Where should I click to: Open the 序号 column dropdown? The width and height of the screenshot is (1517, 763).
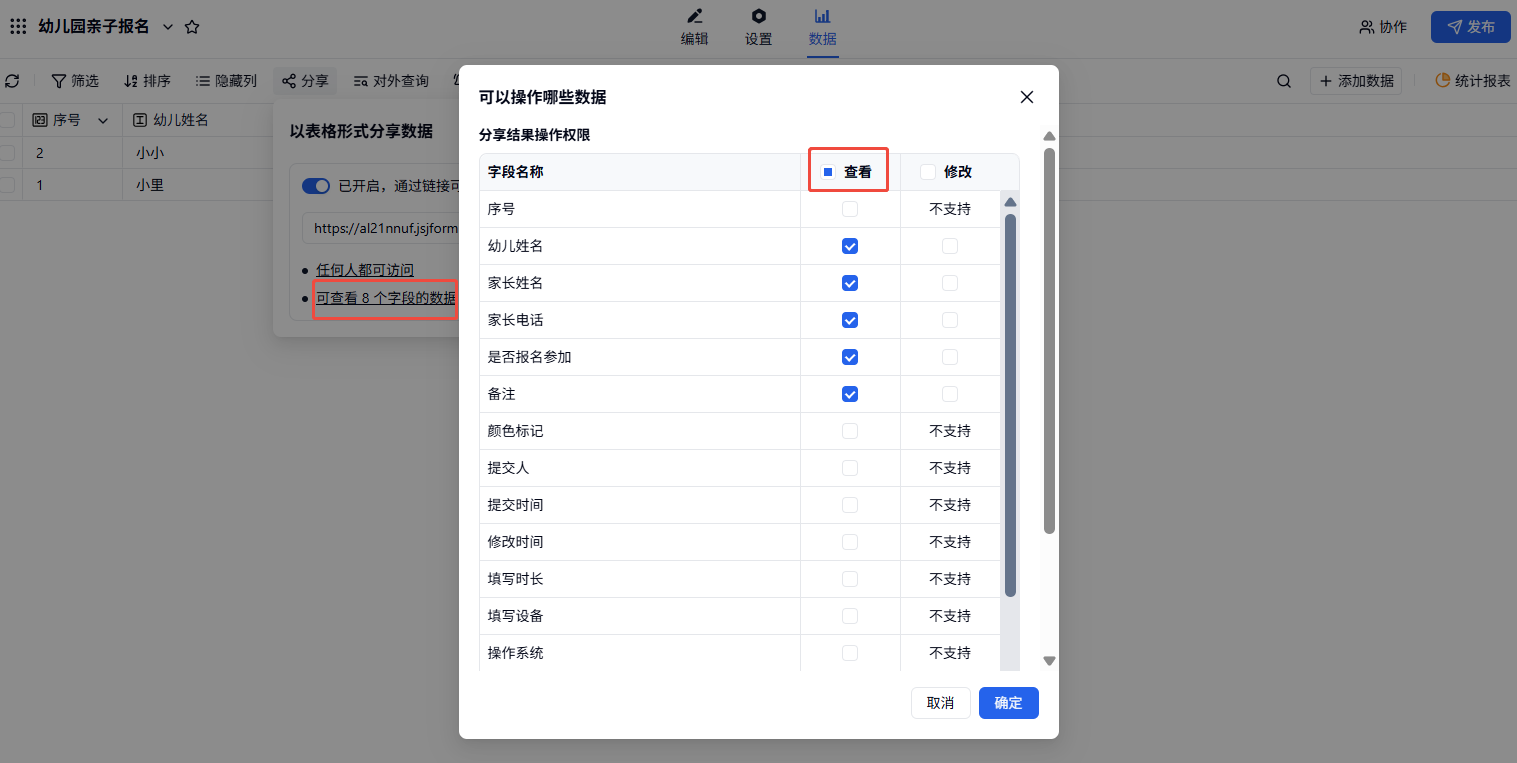pyautogui.click(x=102, y=120)
